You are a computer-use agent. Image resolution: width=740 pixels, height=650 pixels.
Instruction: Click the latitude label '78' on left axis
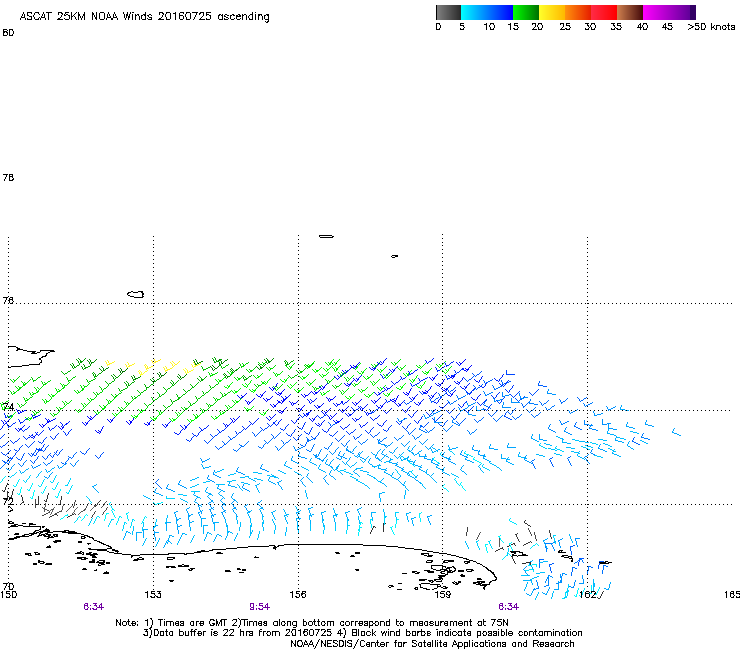coord(8,177)
